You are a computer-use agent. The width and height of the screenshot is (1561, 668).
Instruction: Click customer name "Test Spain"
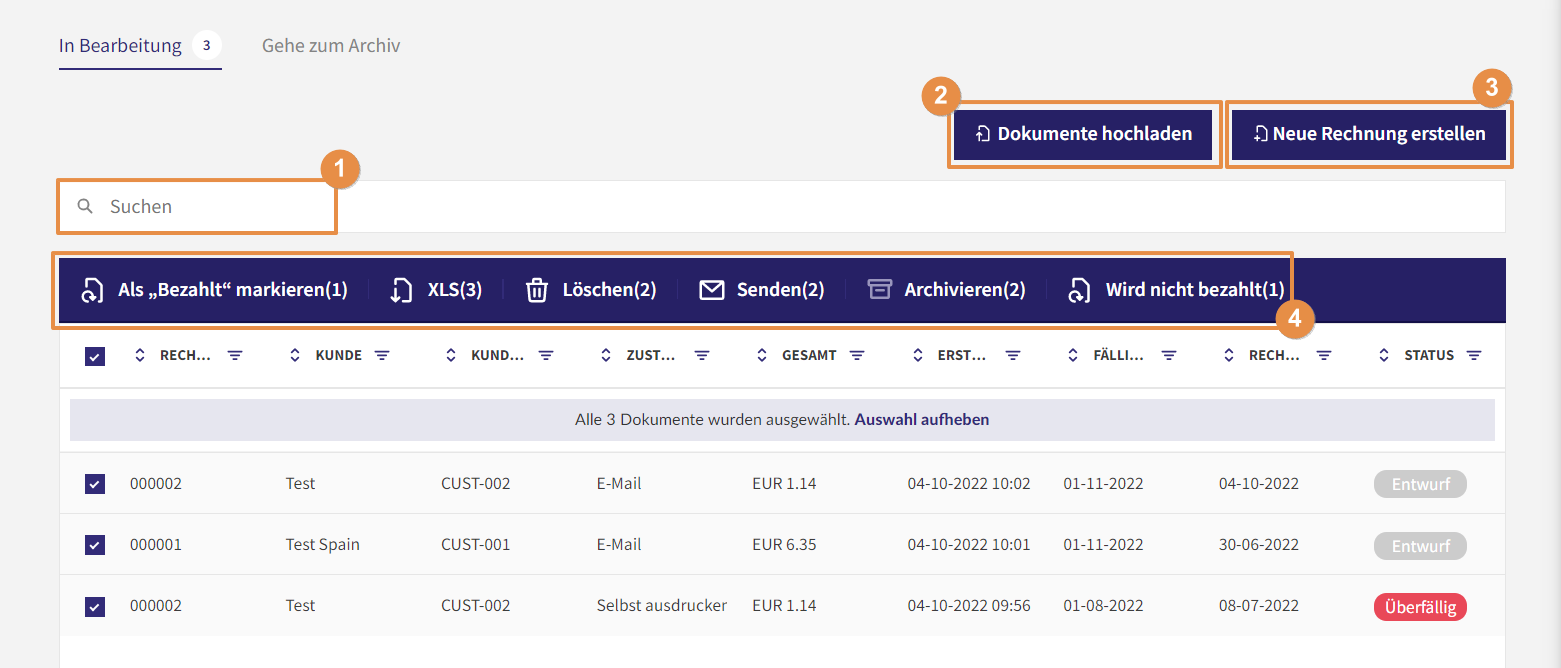322,545
